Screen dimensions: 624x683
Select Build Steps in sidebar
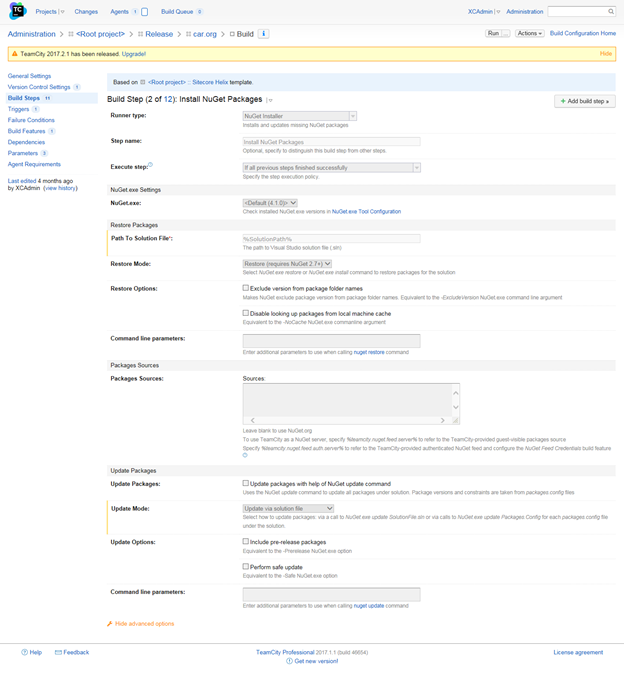click(24, 98)
